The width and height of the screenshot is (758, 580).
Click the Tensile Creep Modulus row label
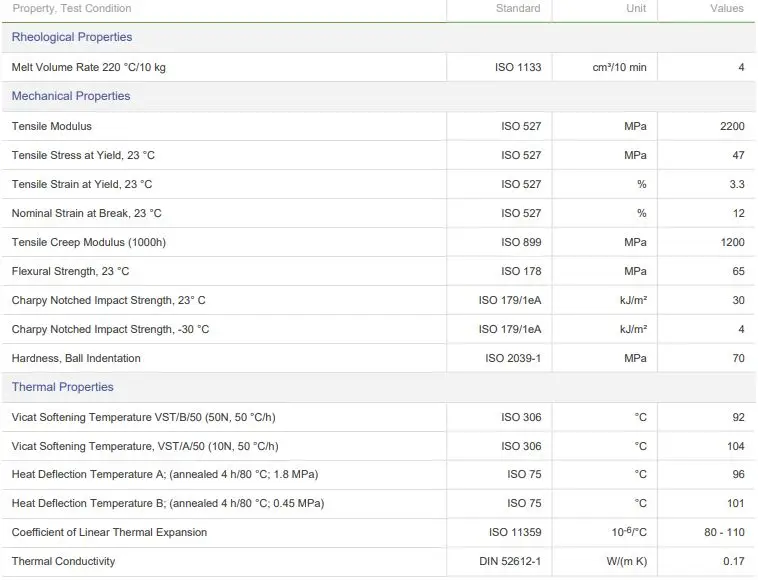pos(89,242)
